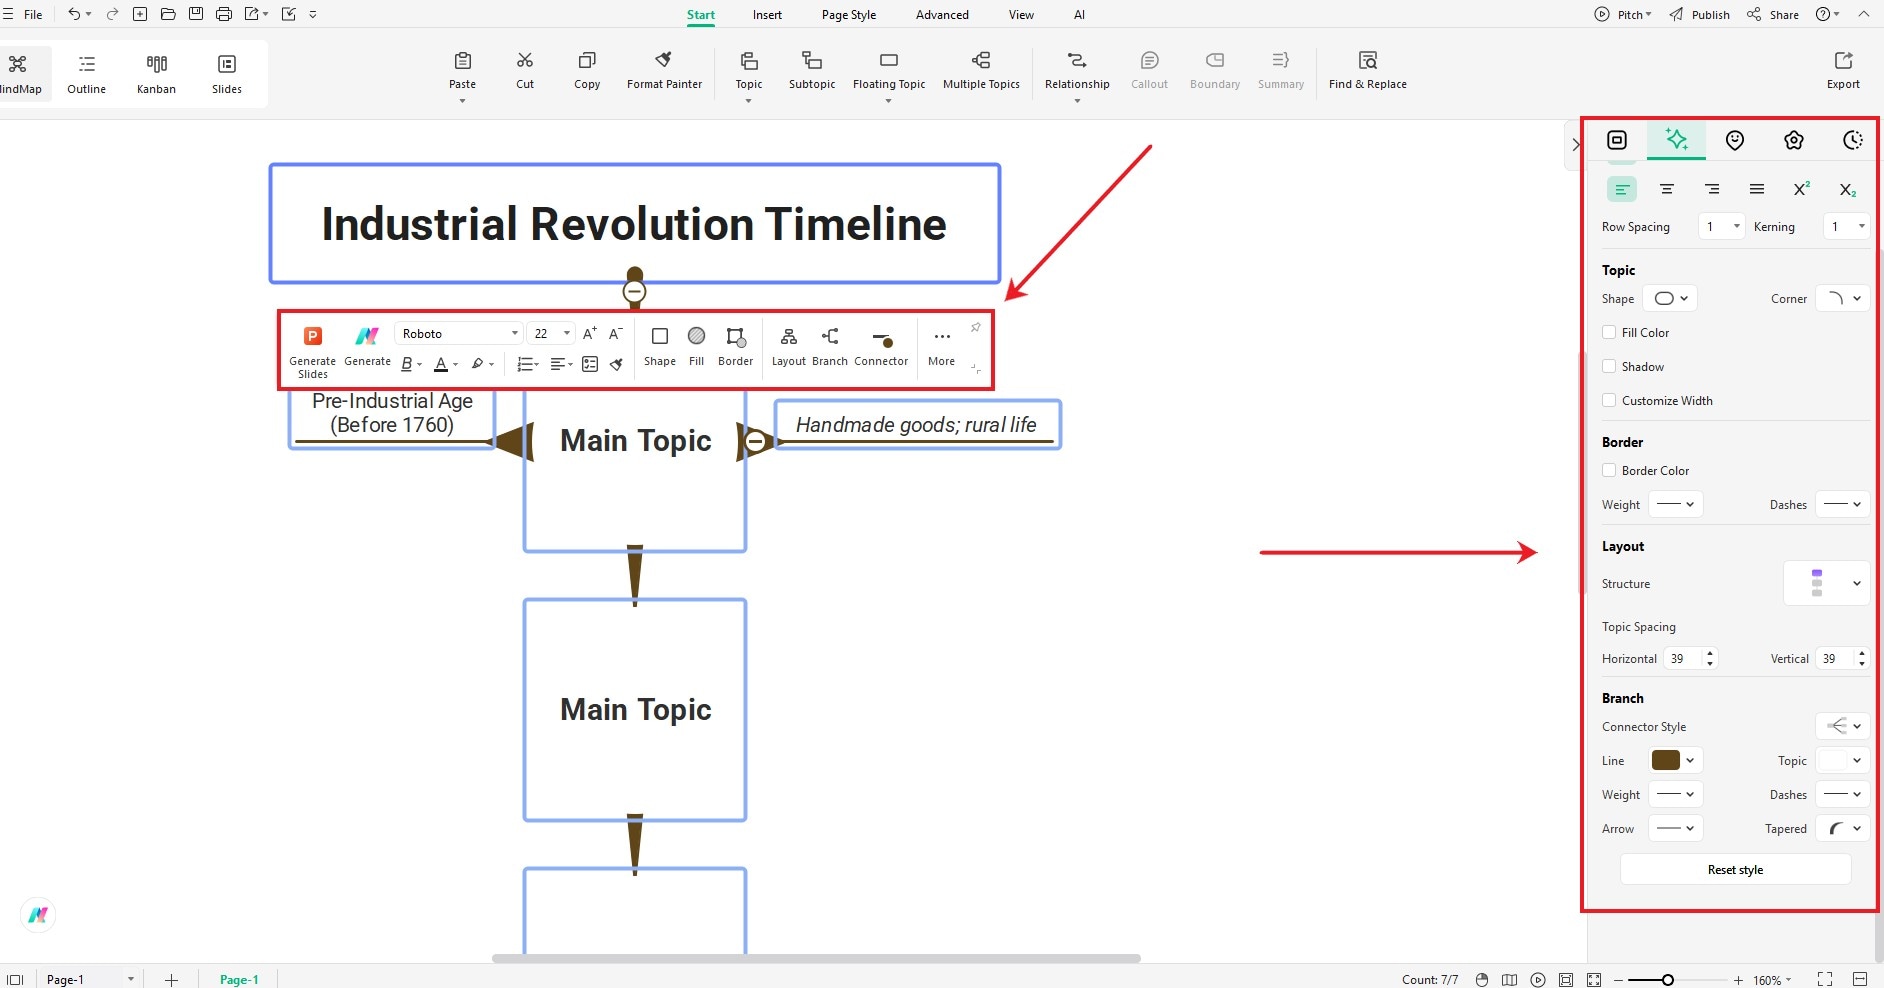This screenshot has width=1884, height=988.
Task: Open Border option in floating toolbar
Action: (736, 346)
